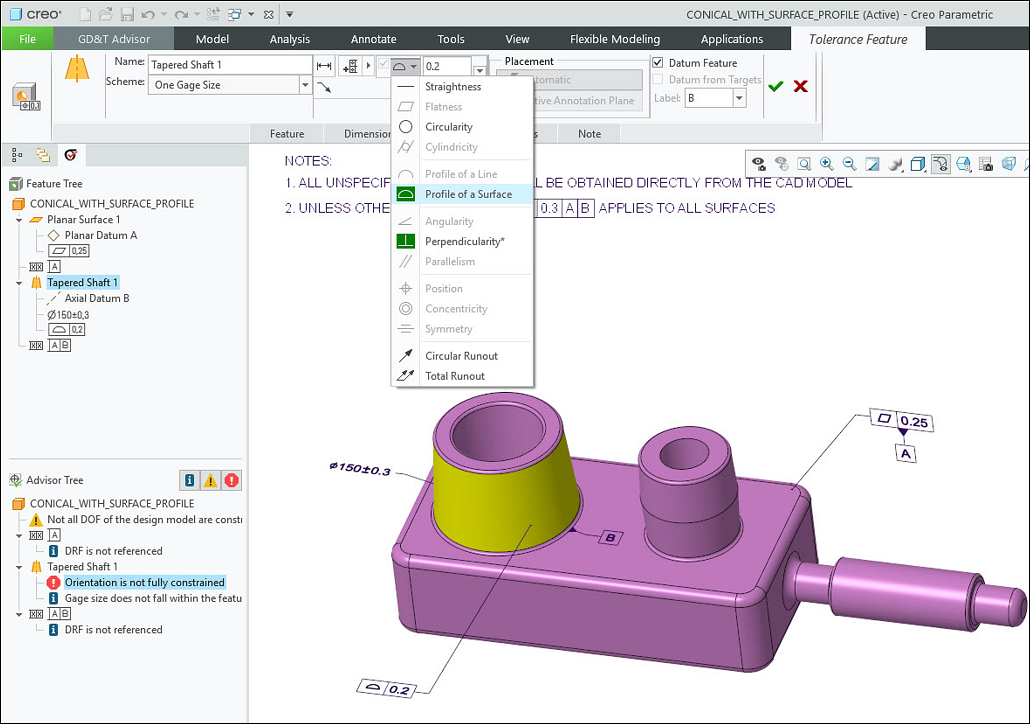1030x724 pixels.
Task: Toggle the annotation display icon
Action: 941,164
